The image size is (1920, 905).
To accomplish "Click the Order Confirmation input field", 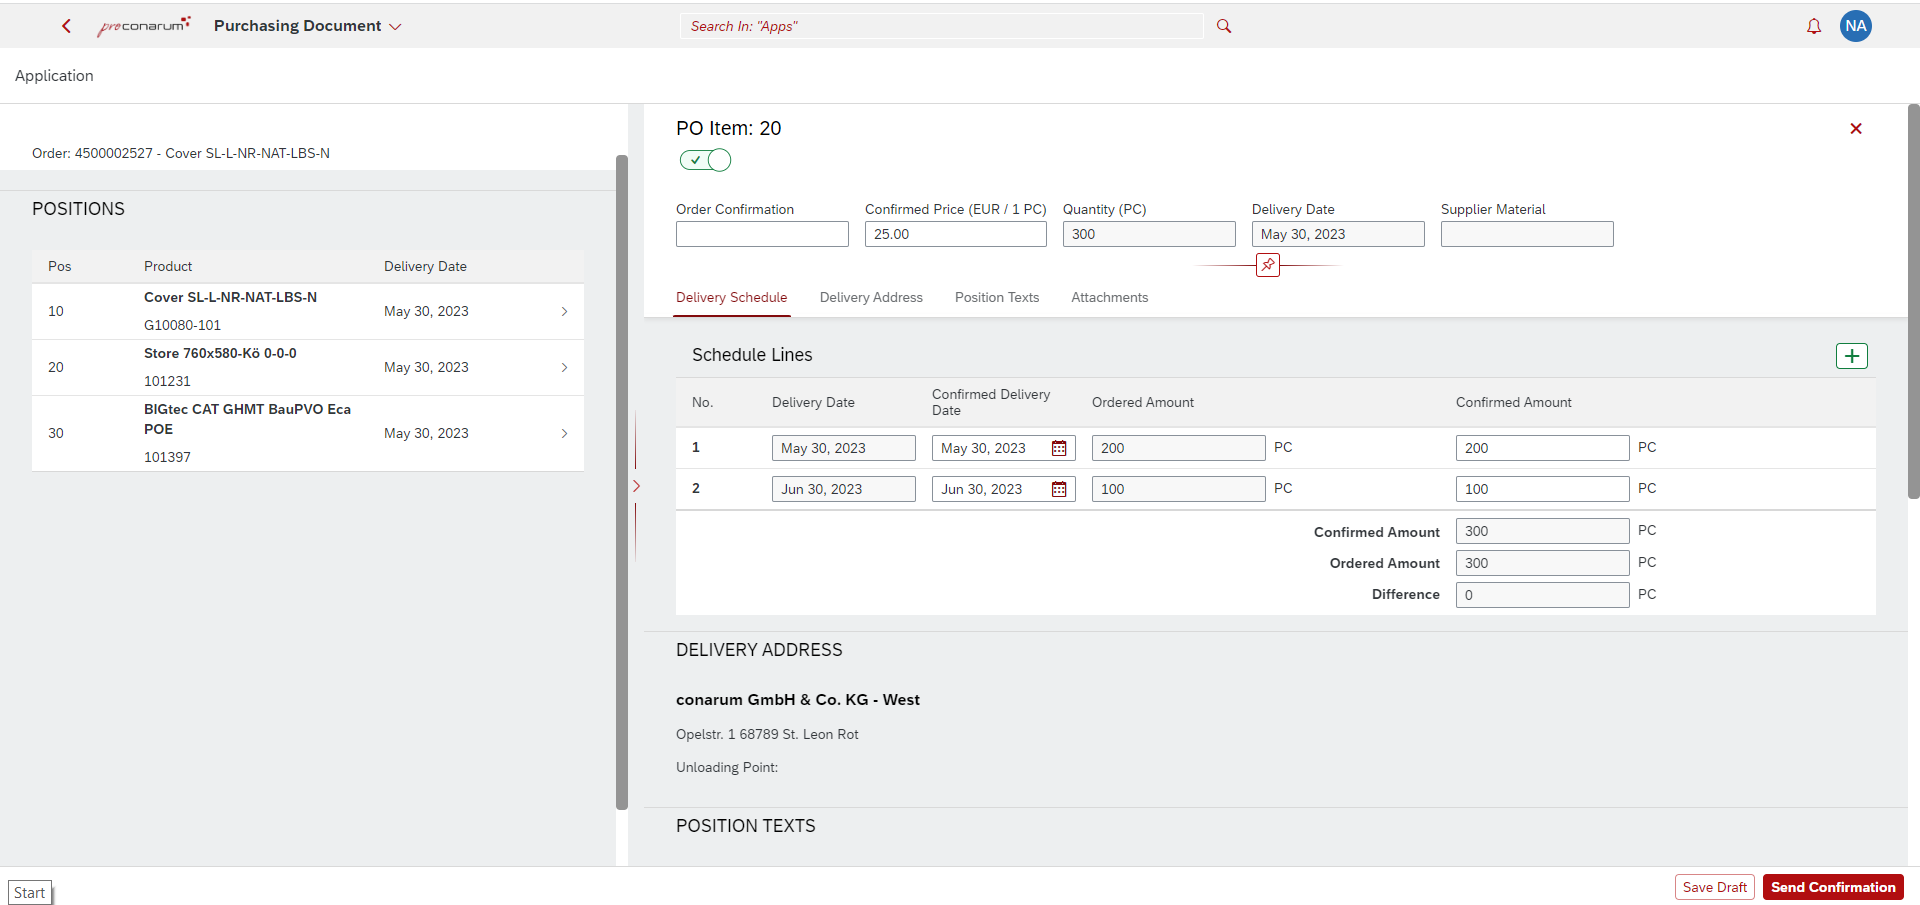I will coord(762,234).
